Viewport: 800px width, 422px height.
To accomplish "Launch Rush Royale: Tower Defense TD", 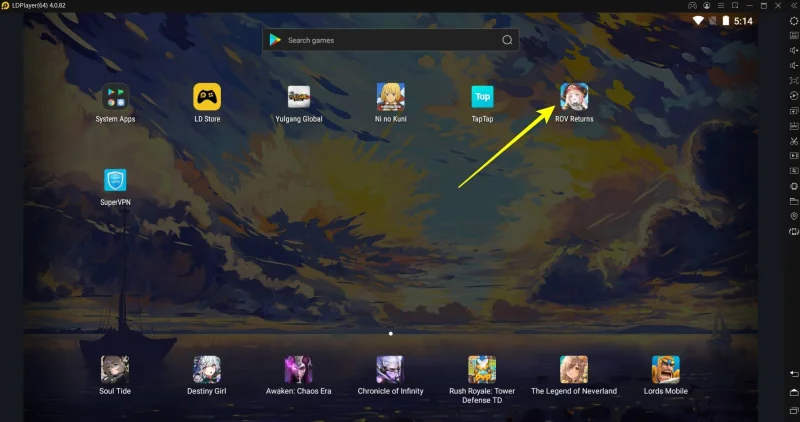I will coord(482,369).
